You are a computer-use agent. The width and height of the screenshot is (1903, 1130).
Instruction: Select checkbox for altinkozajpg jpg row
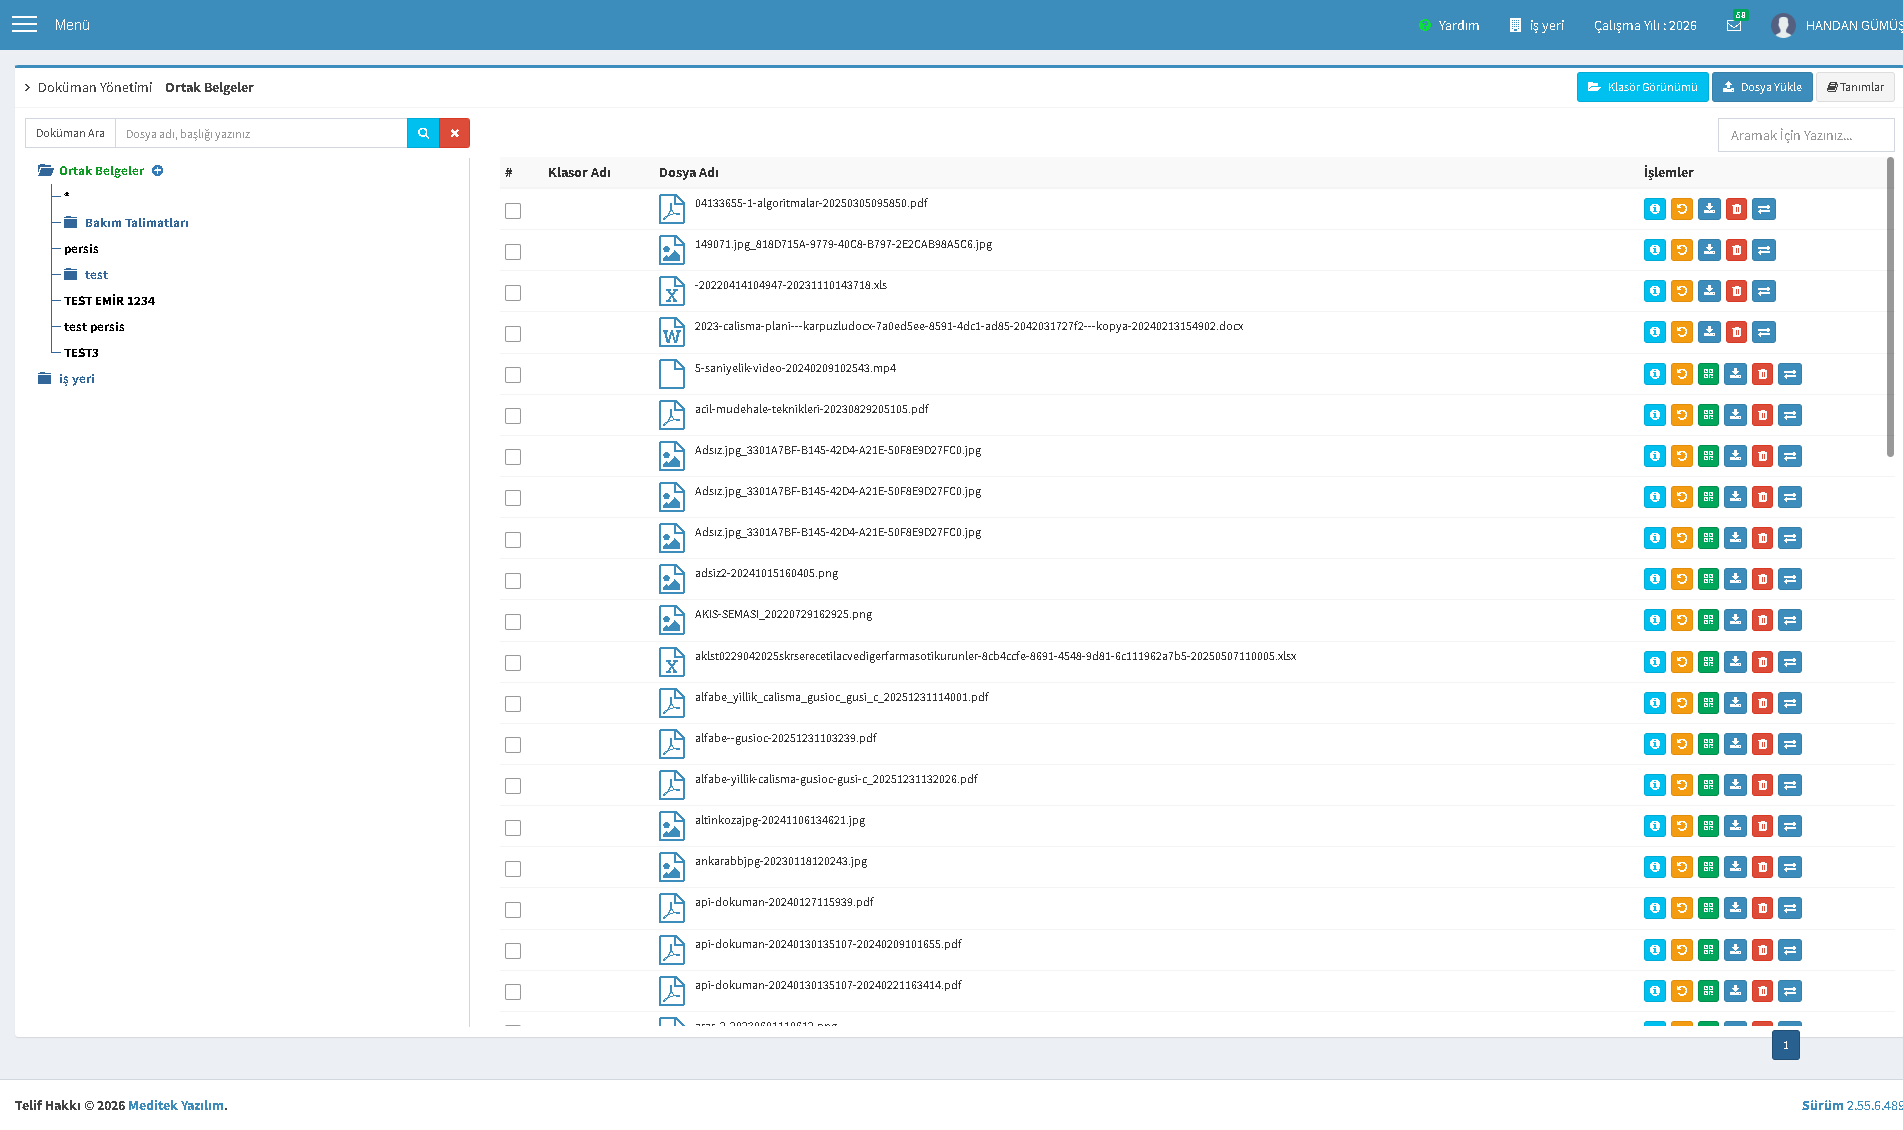pos(513,828)
